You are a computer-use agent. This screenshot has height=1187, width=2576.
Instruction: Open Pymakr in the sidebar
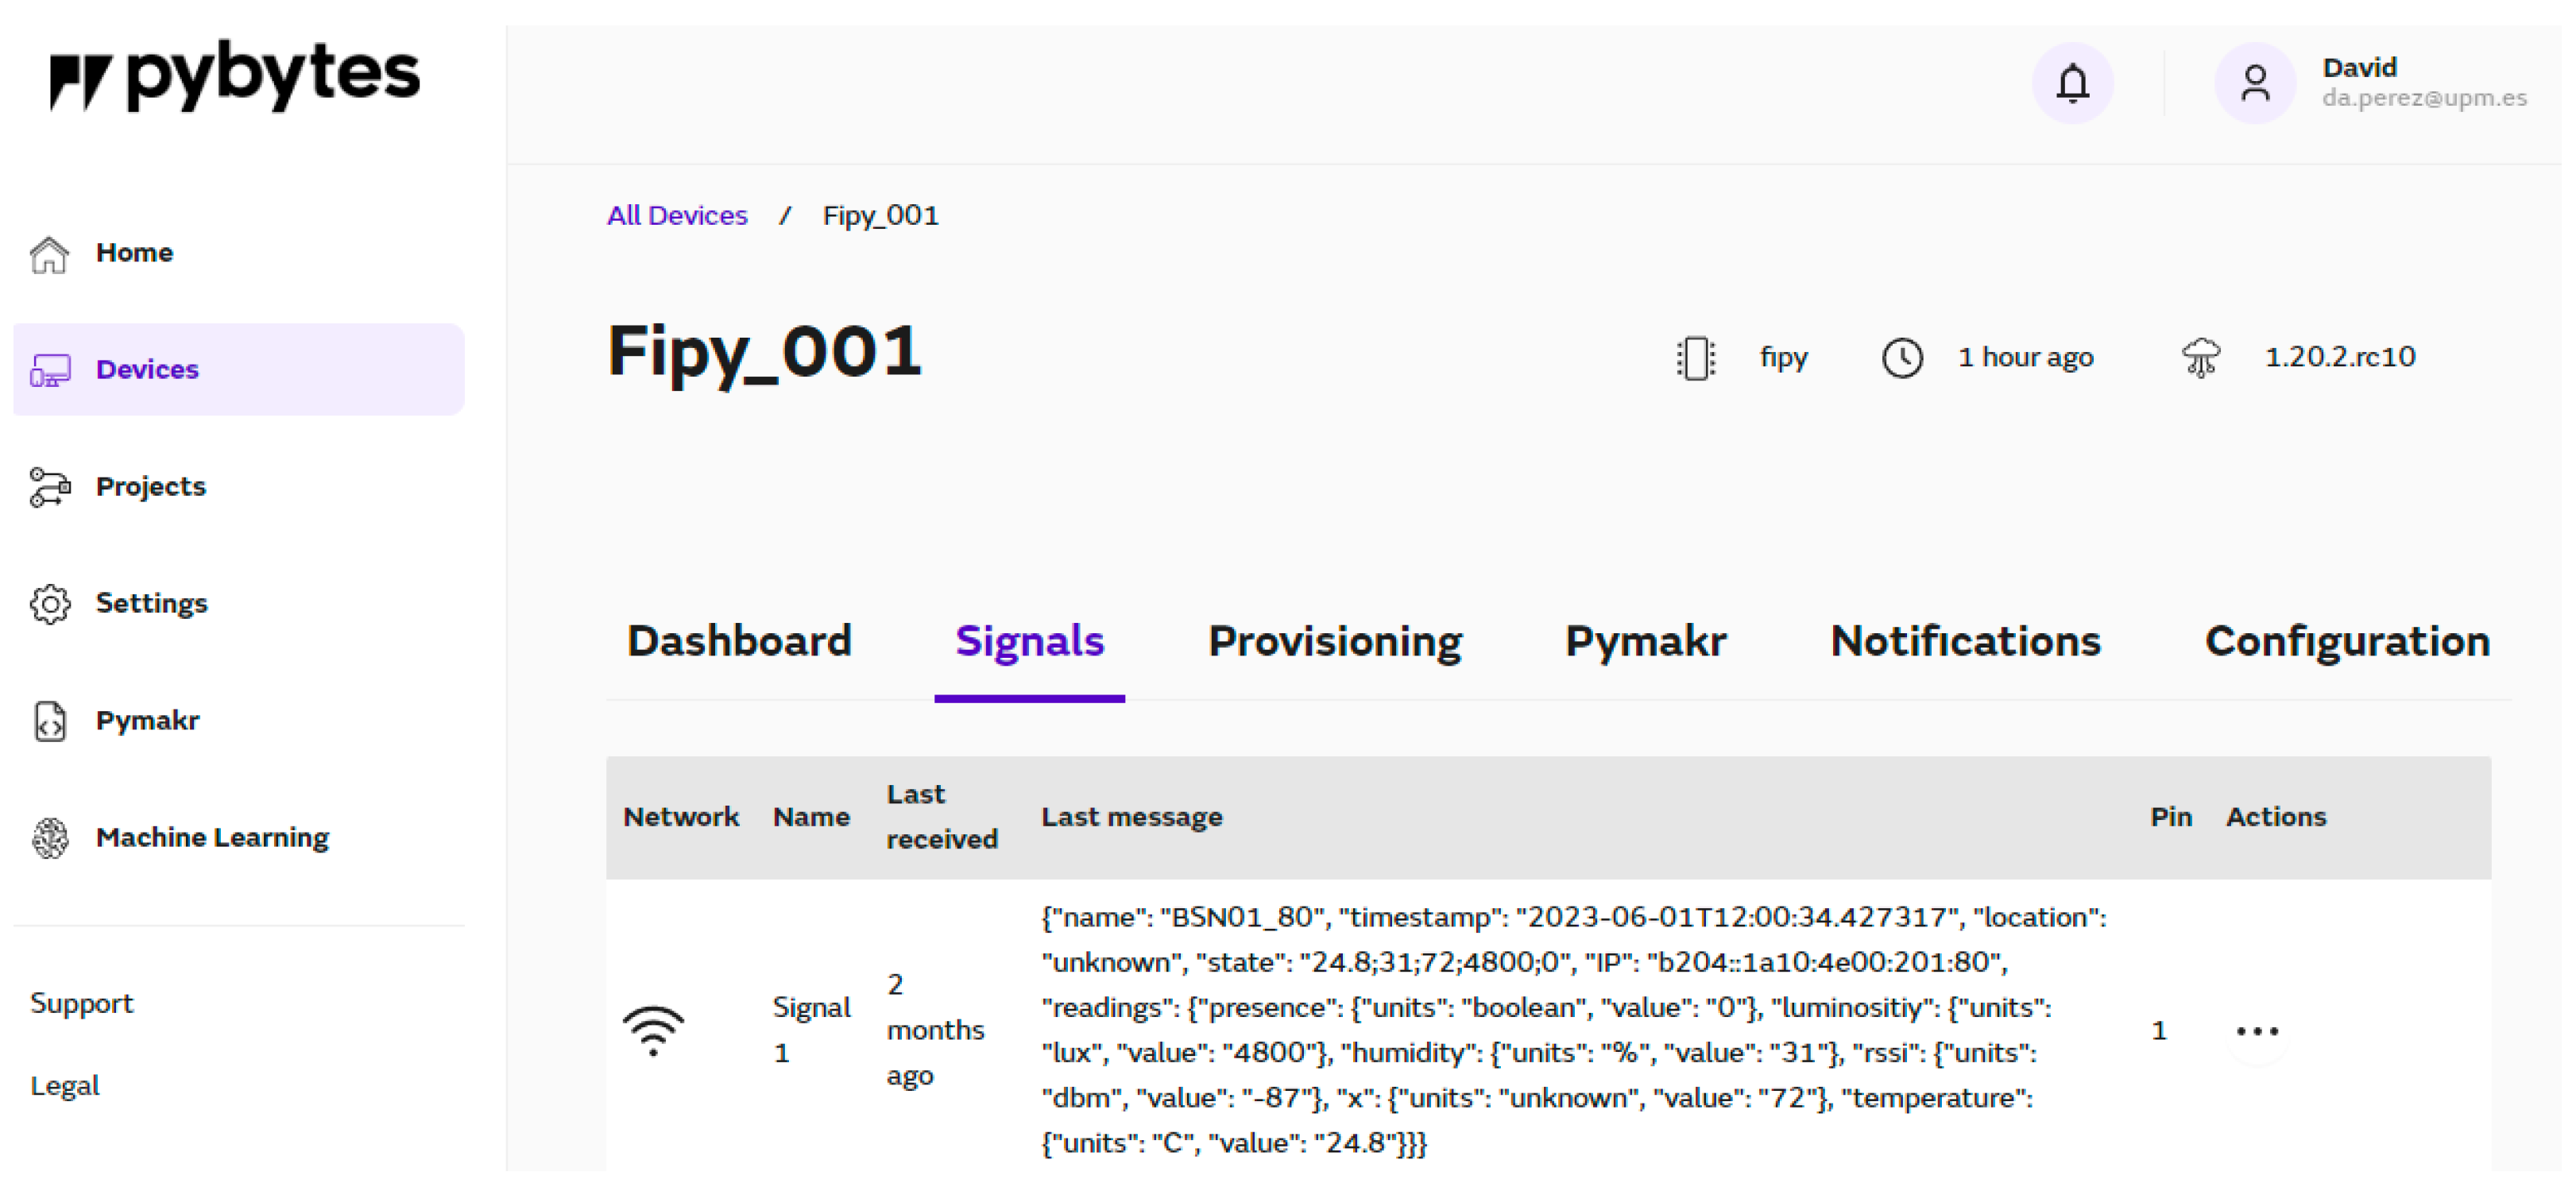238,721
